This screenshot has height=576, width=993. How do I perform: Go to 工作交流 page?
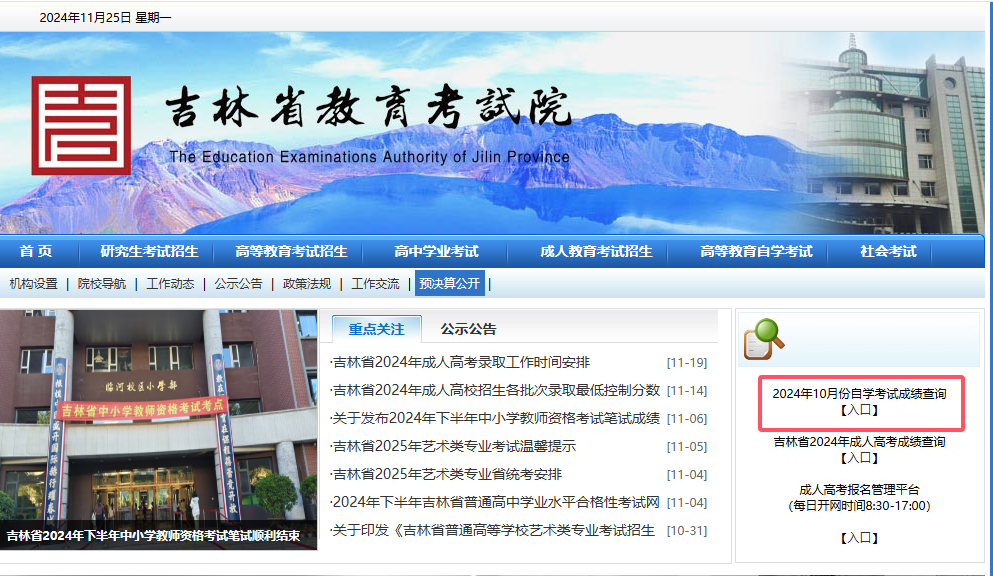click(376, 284)
